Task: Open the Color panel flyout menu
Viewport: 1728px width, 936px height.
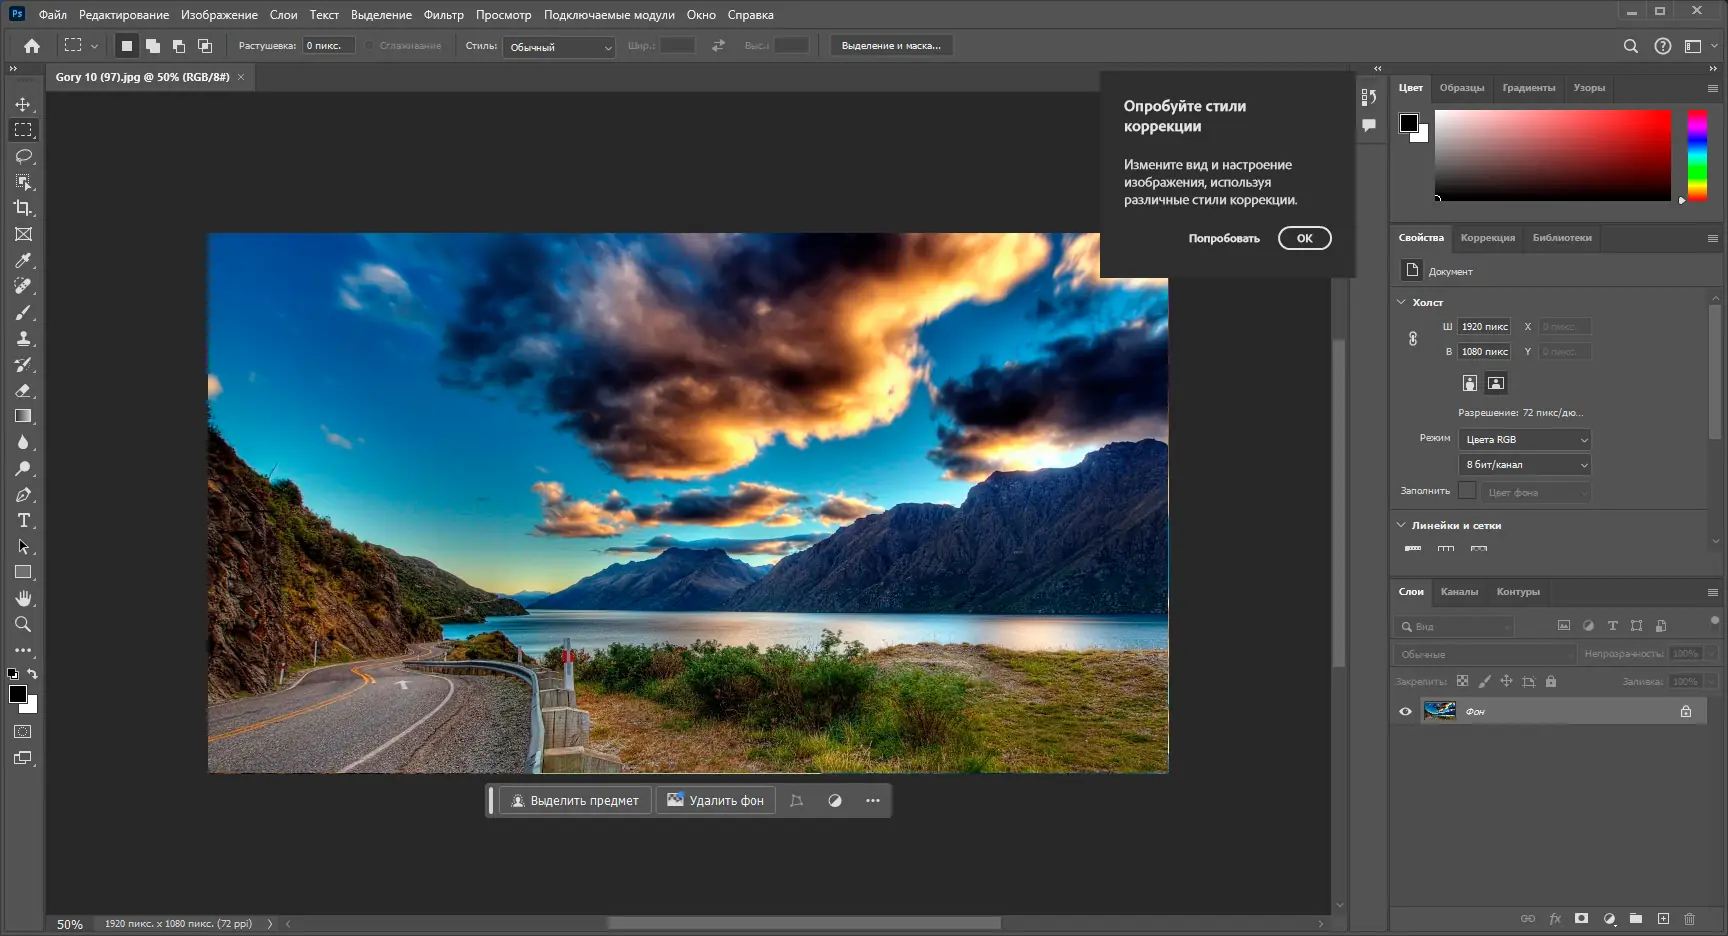Action: click(1712, 88)
